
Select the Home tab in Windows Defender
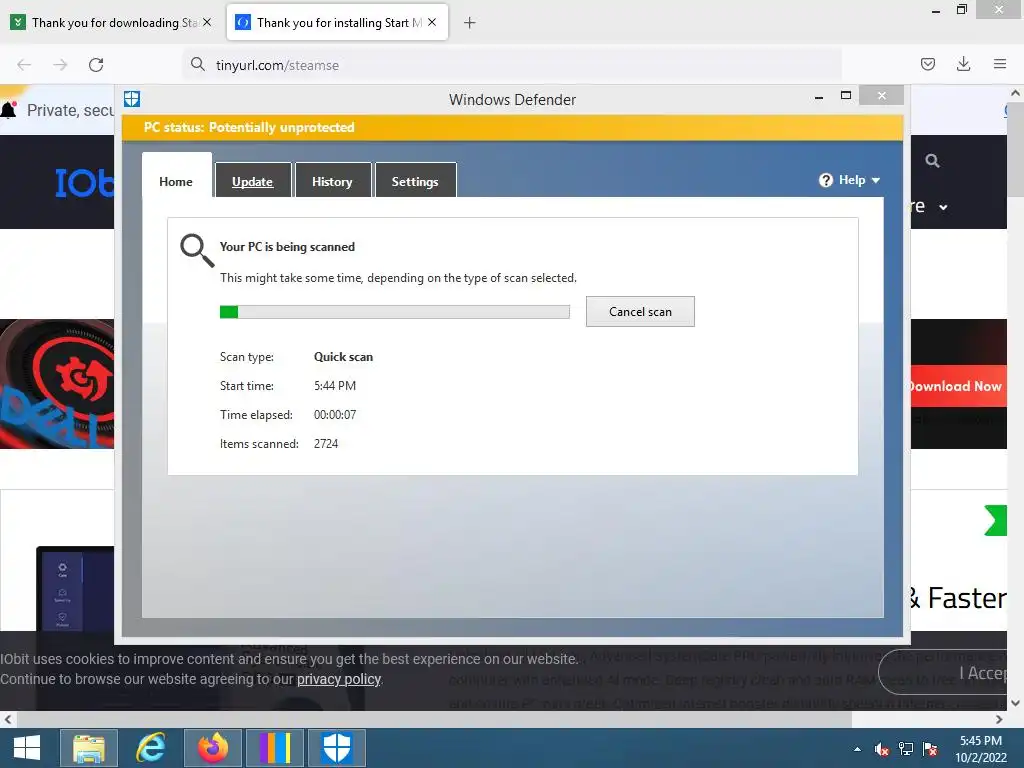tap(176, 178)
